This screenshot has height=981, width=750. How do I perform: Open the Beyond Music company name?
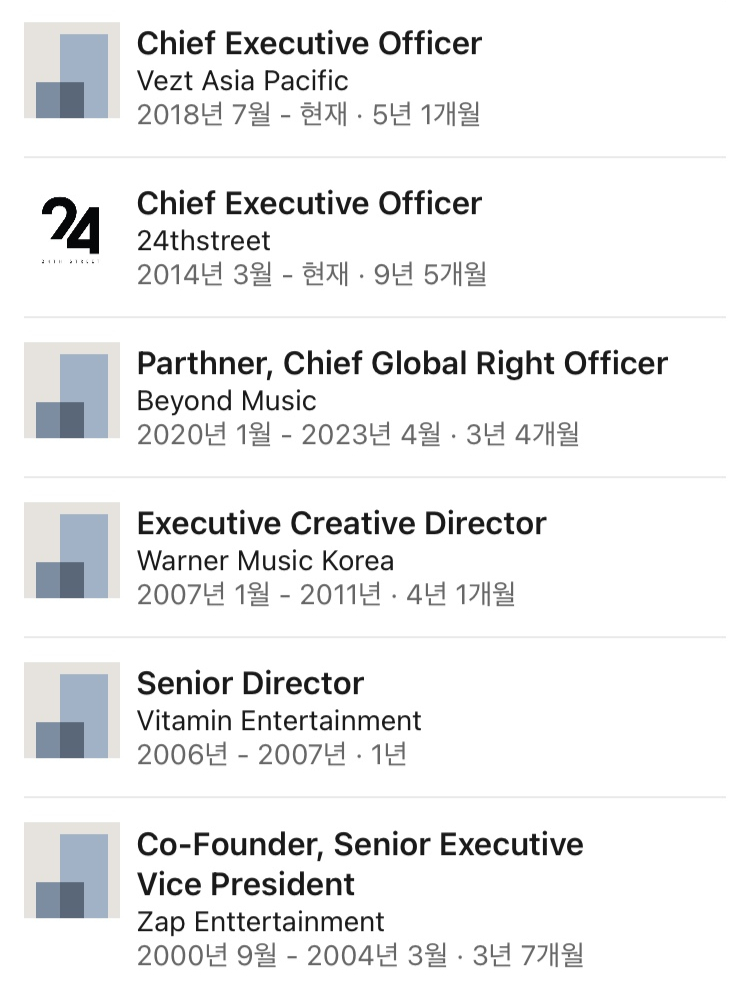pyautogui.click(x=226, y=401)
